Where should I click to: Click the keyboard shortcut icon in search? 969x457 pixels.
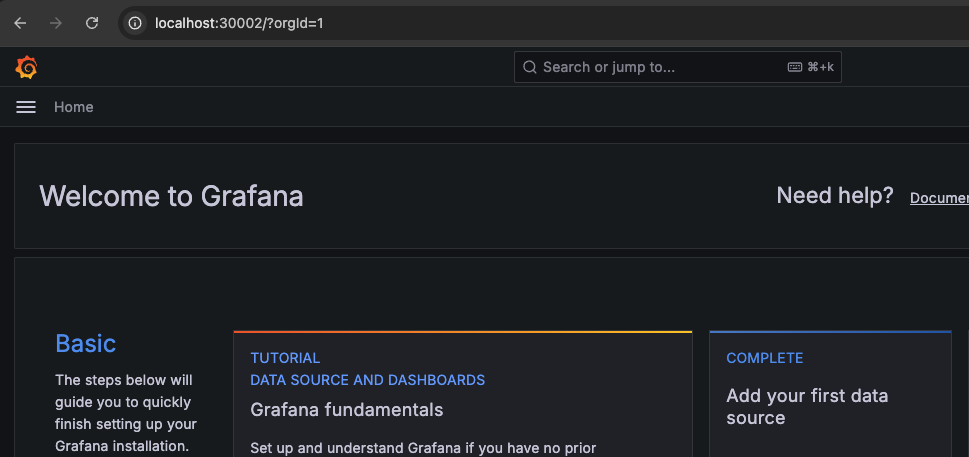tap(795, 67)
